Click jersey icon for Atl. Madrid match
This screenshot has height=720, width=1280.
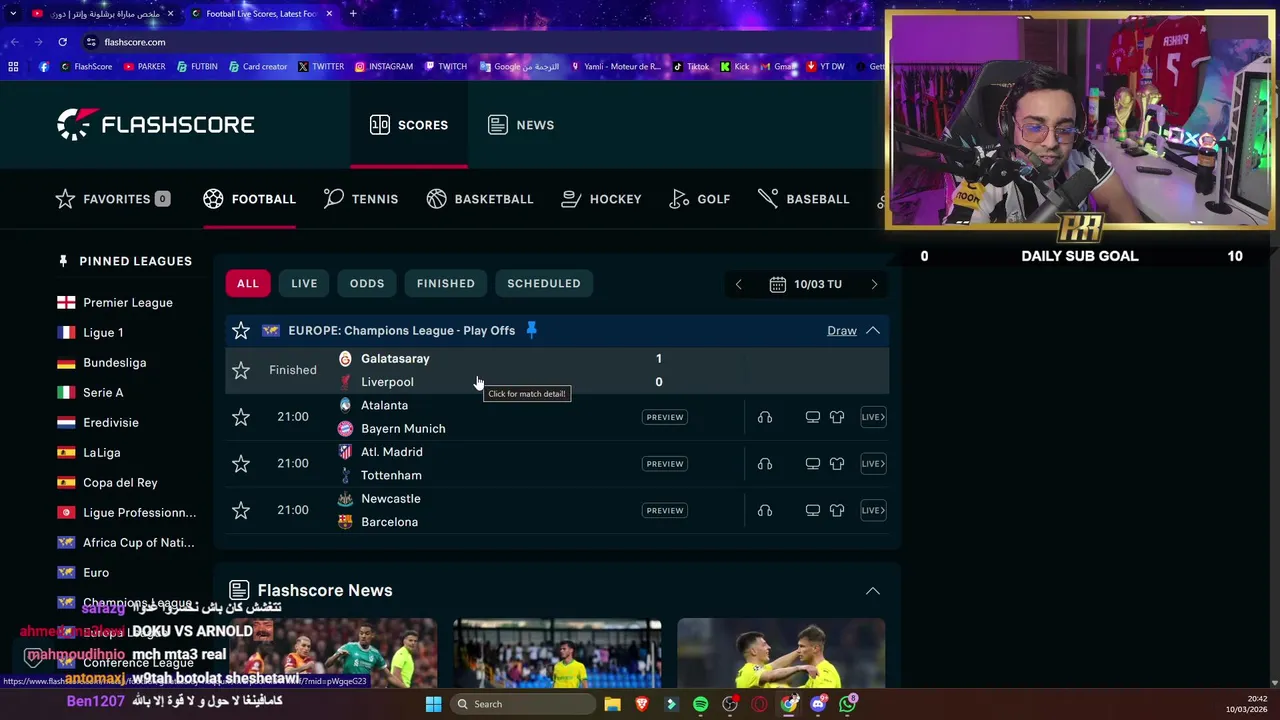[837, 464]
